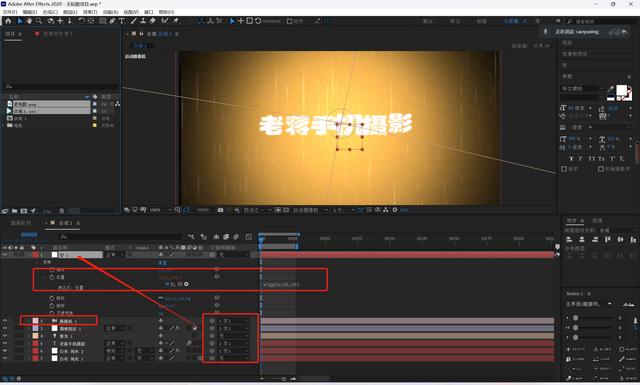The width and height of the screenshot is (640, 385).
Task: Click the first slider in Motion 2 panel
Action: point(591,318)
